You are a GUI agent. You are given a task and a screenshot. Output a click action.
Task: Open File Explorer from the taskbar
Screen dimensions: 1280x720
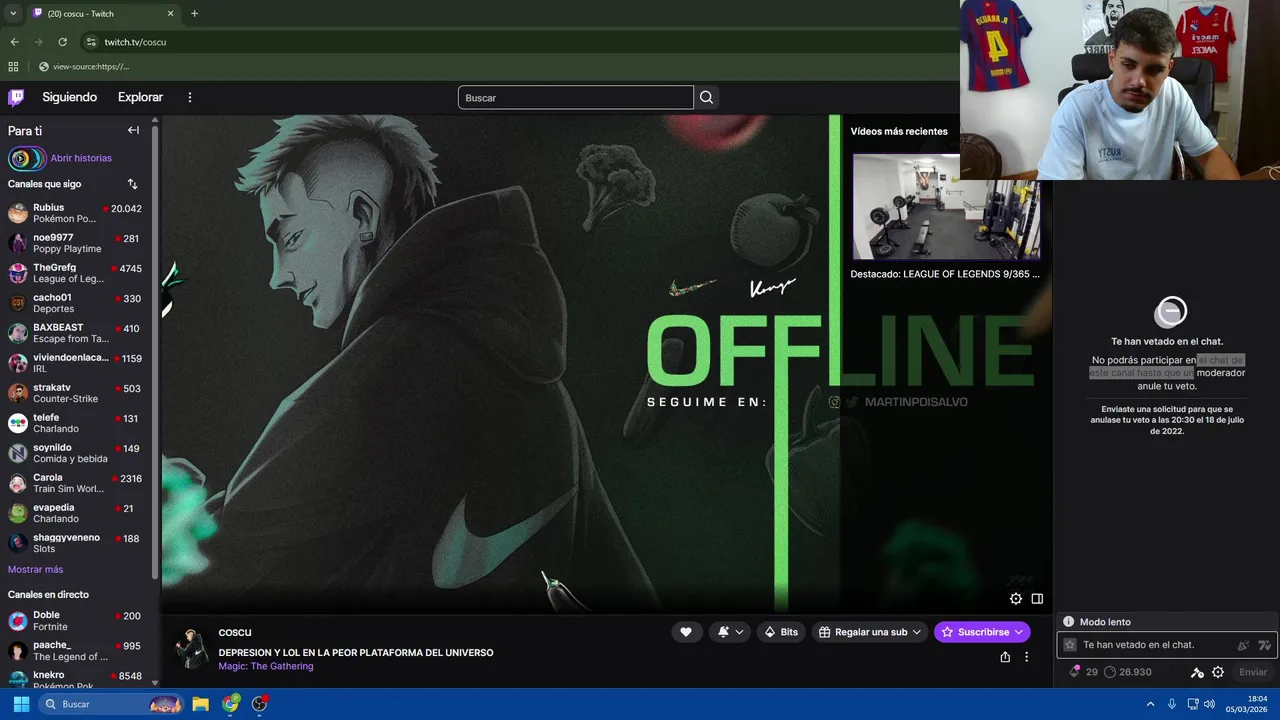[201, 704]
